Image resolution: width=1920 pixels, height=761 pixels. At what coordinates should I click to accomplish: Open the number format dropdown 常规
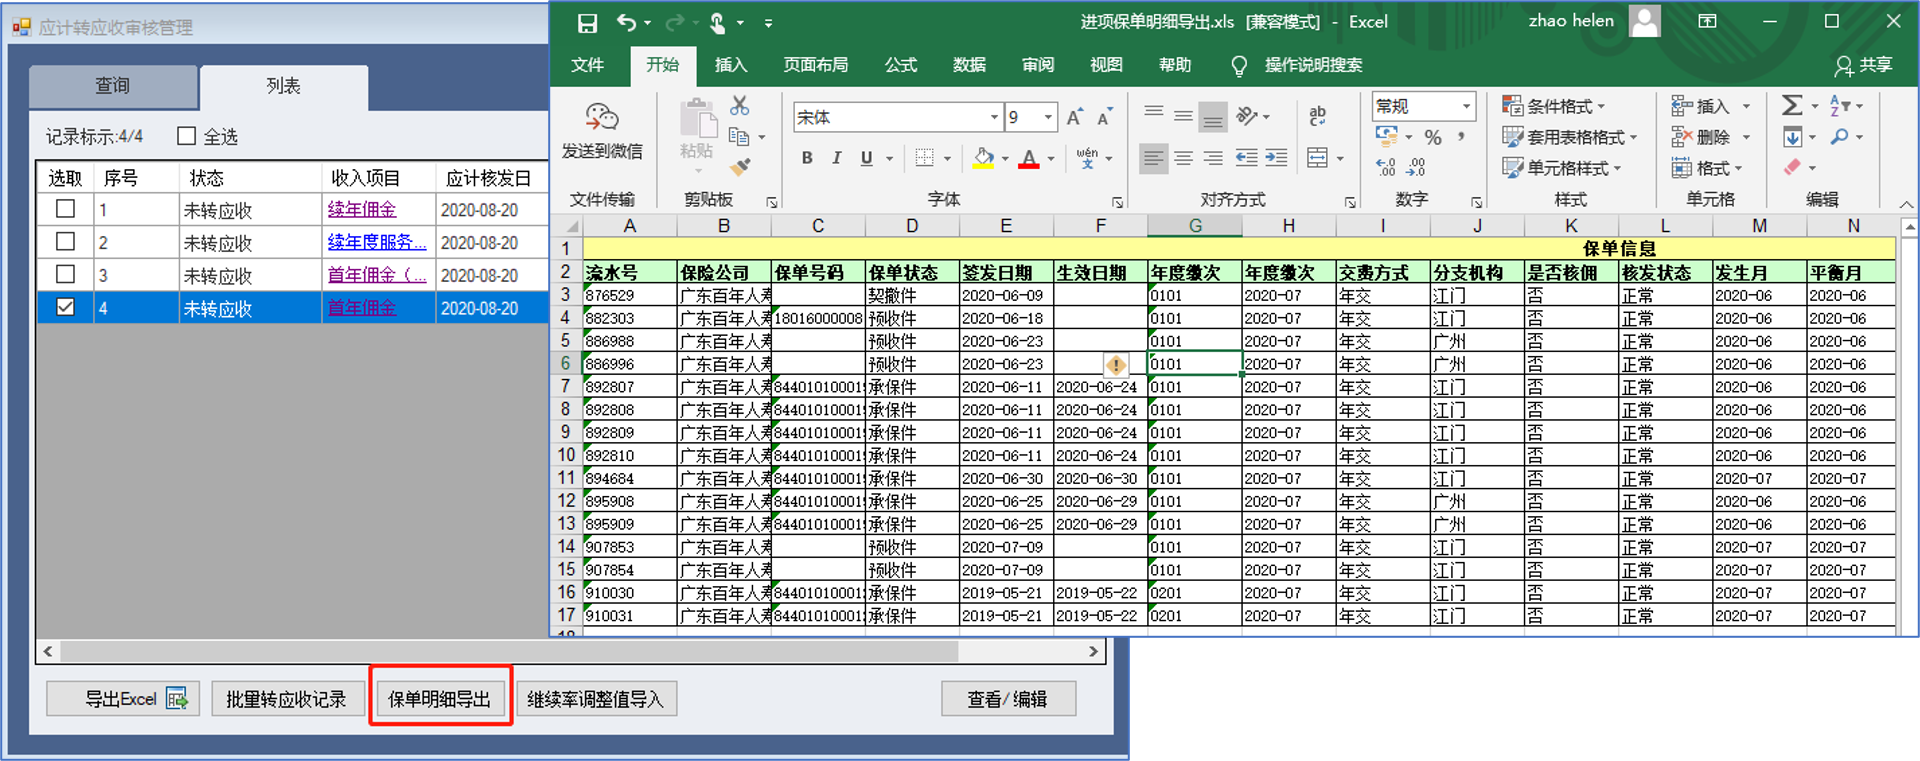[1466, 106]
